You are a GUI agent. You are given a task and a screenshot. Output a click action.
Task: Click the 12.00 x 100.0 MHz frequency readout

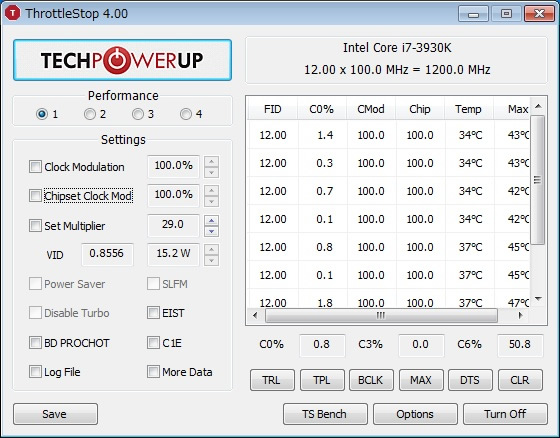[397, 70]
